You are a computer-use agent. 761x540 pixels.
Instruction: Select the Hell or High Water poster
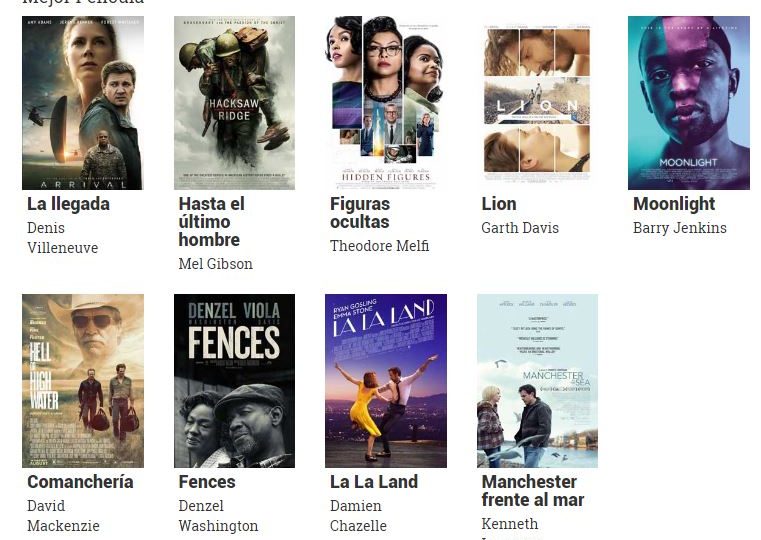83,381
